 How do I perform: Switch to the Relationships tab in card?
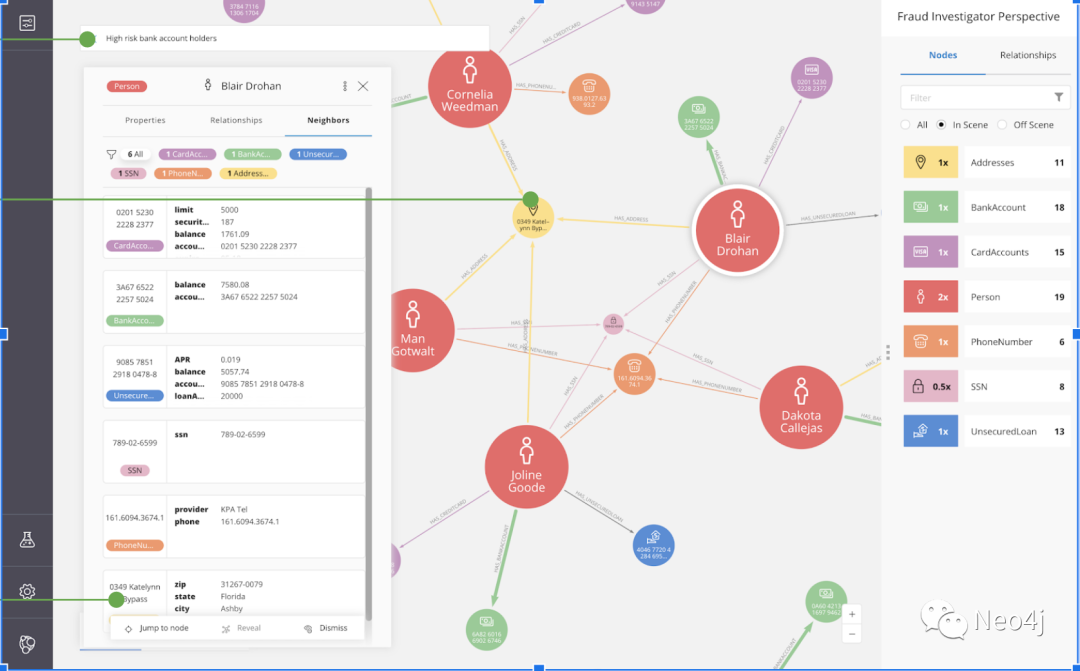pyautogui.click(x=236, y=120)
